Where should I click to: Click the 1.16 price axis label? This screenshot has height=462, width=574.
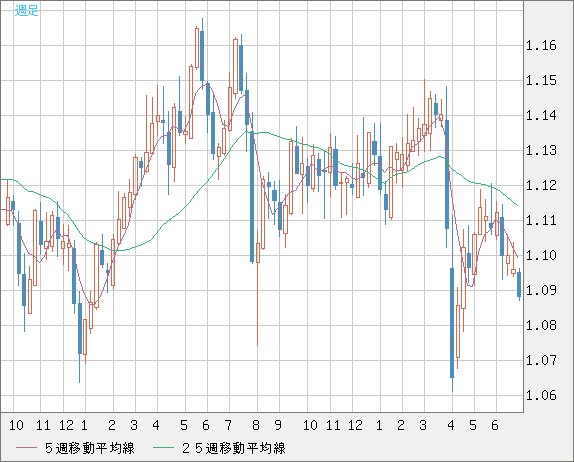(x=541, y=46)
